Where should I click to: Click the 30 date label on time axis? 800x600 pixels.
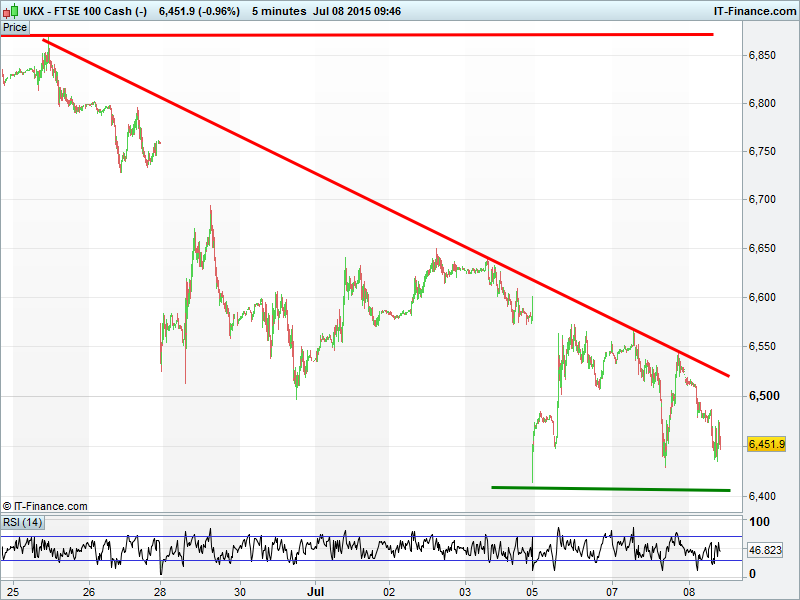[240, 592]
